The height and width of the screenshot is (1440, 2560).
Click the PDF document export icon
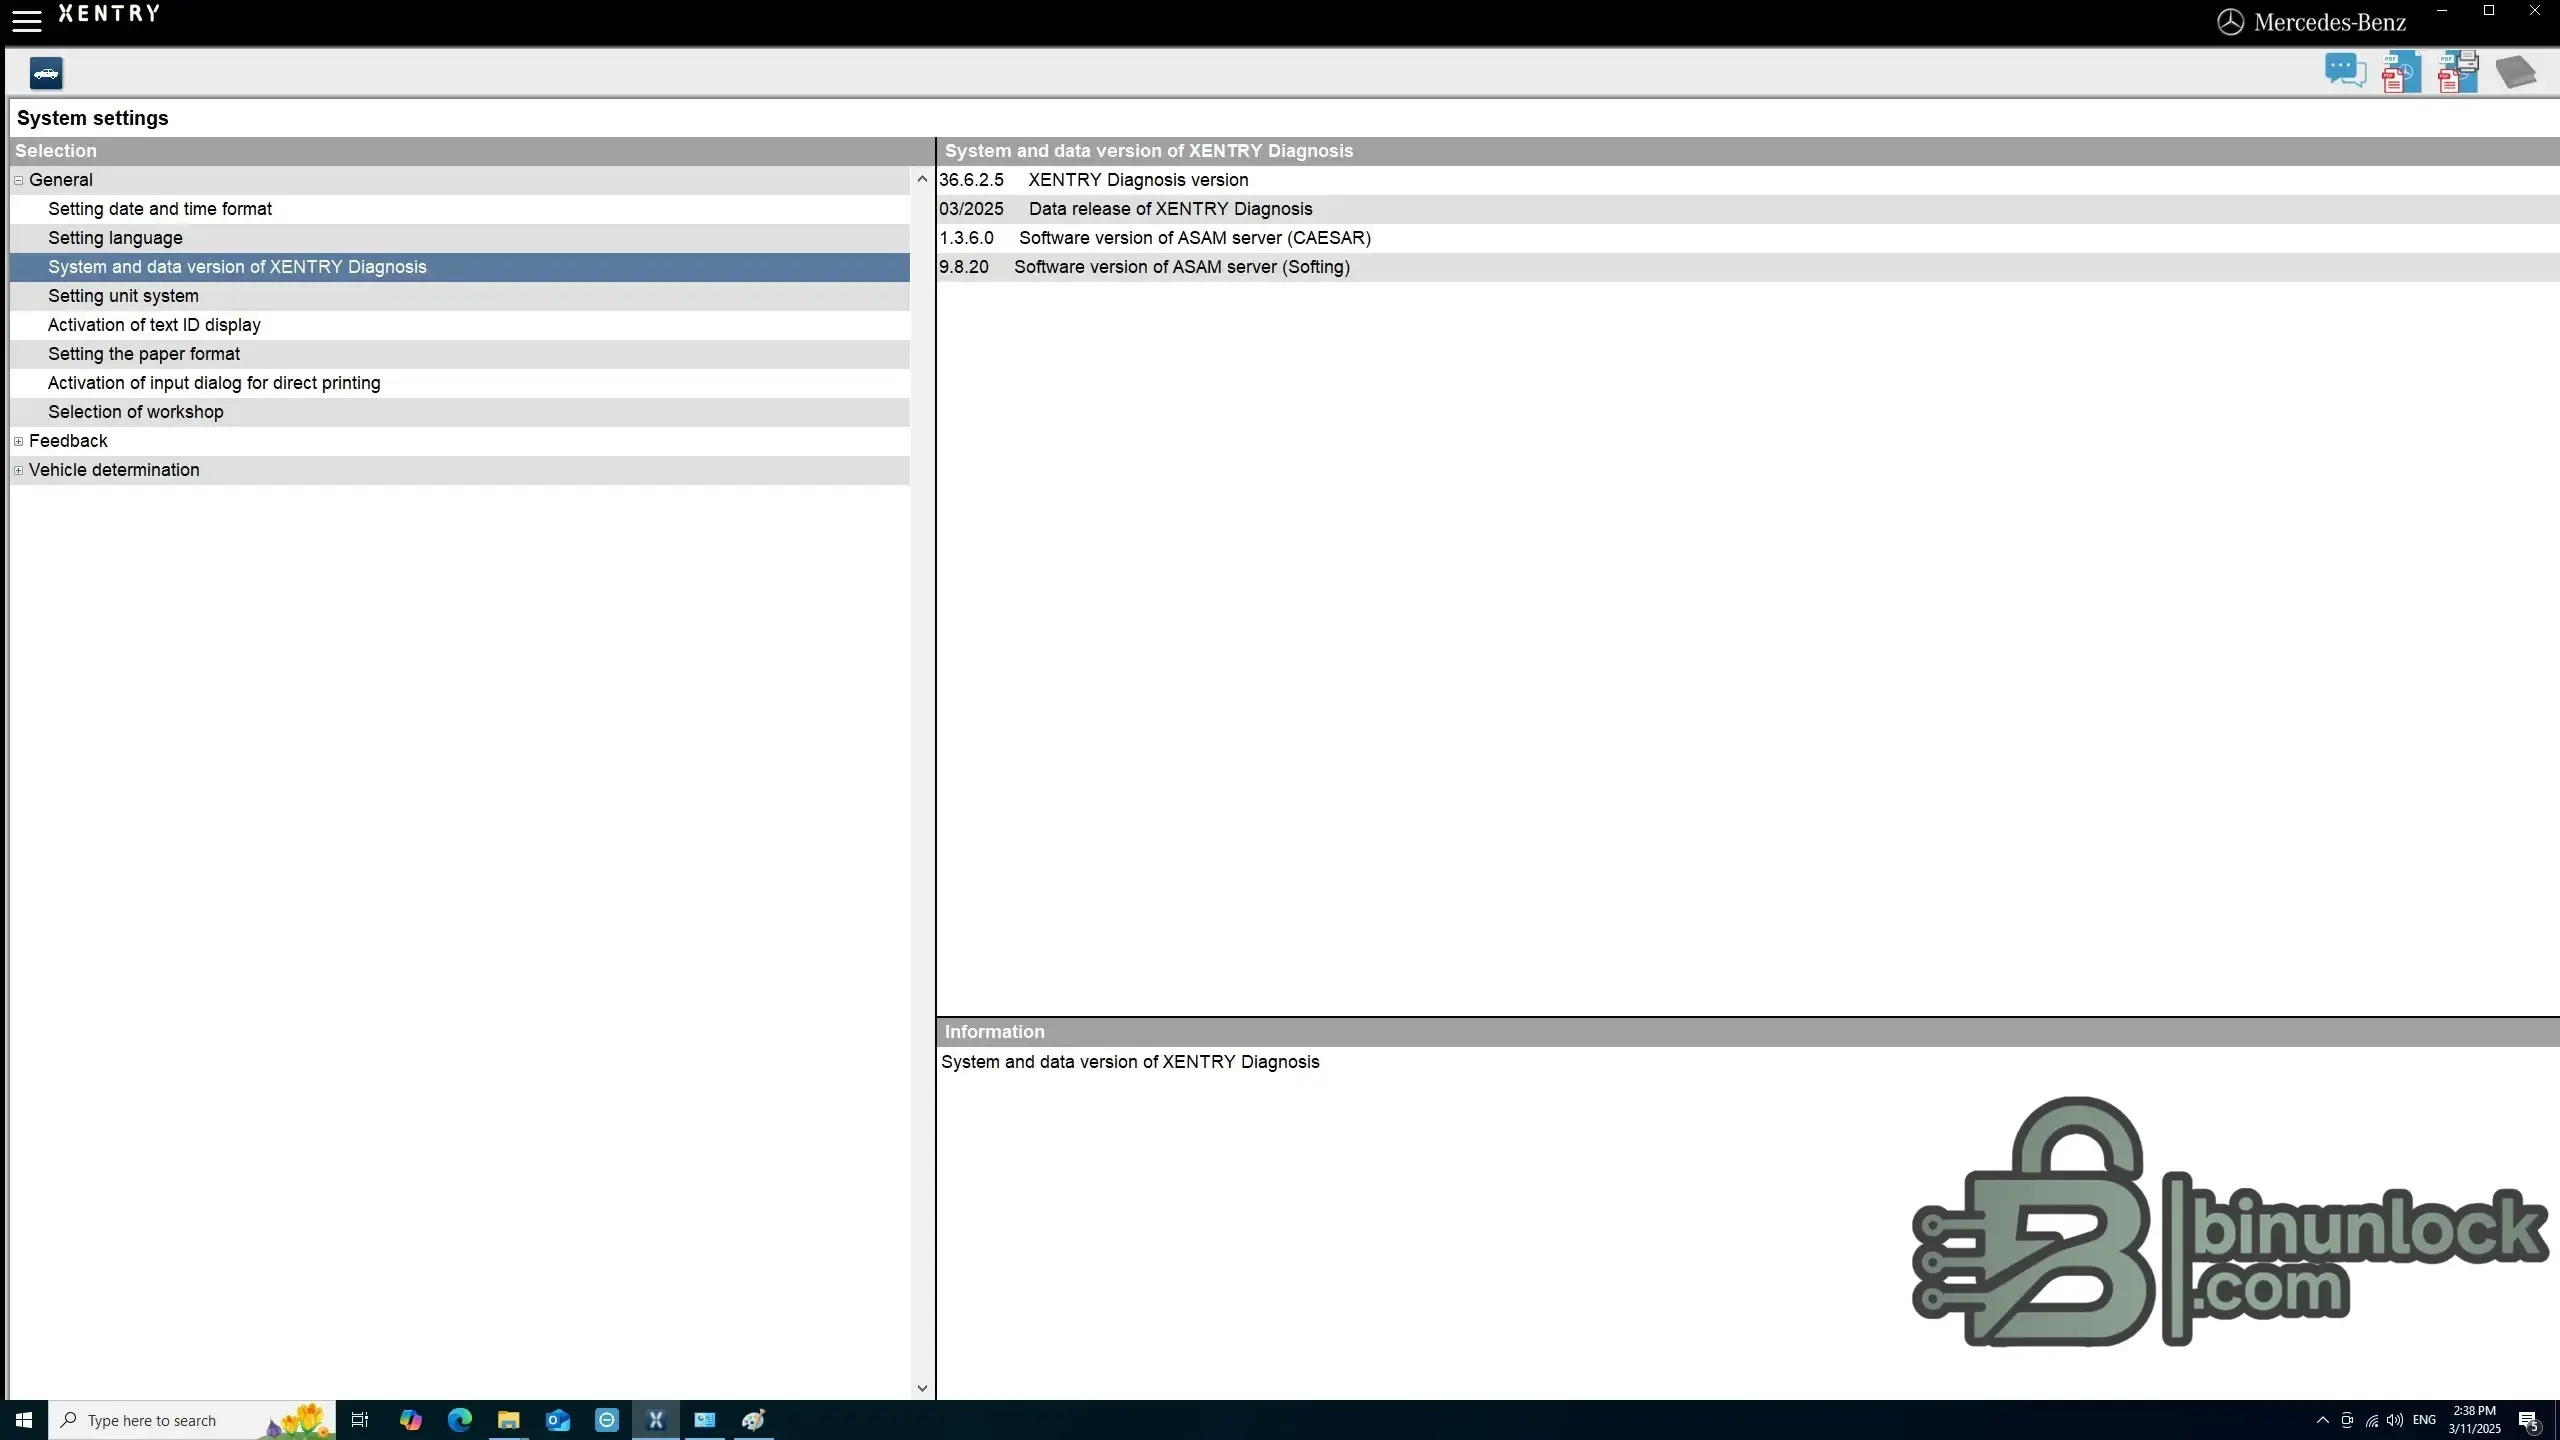click(2401, 72)
